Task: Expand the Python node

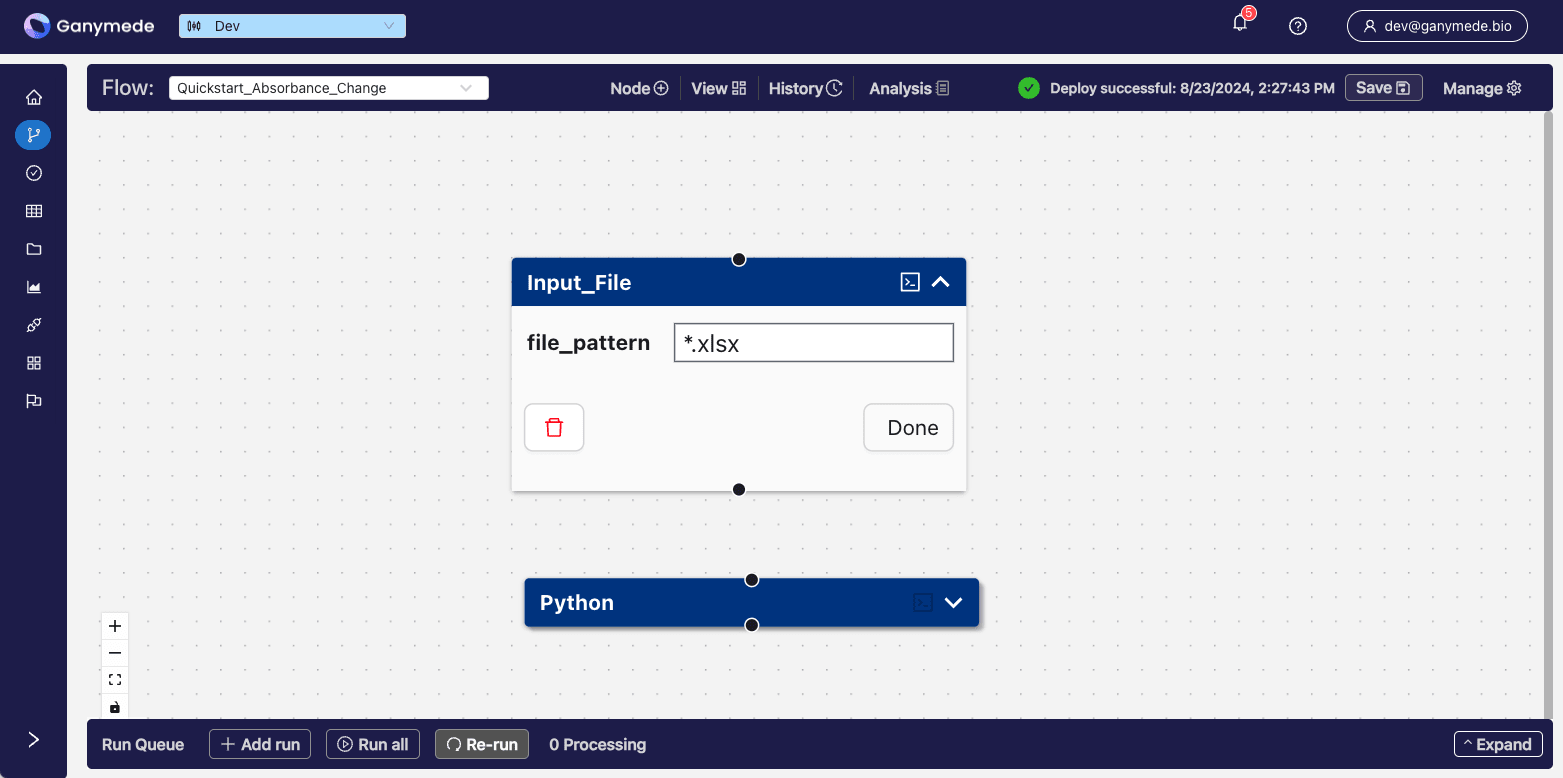Action: click(953, 602)
